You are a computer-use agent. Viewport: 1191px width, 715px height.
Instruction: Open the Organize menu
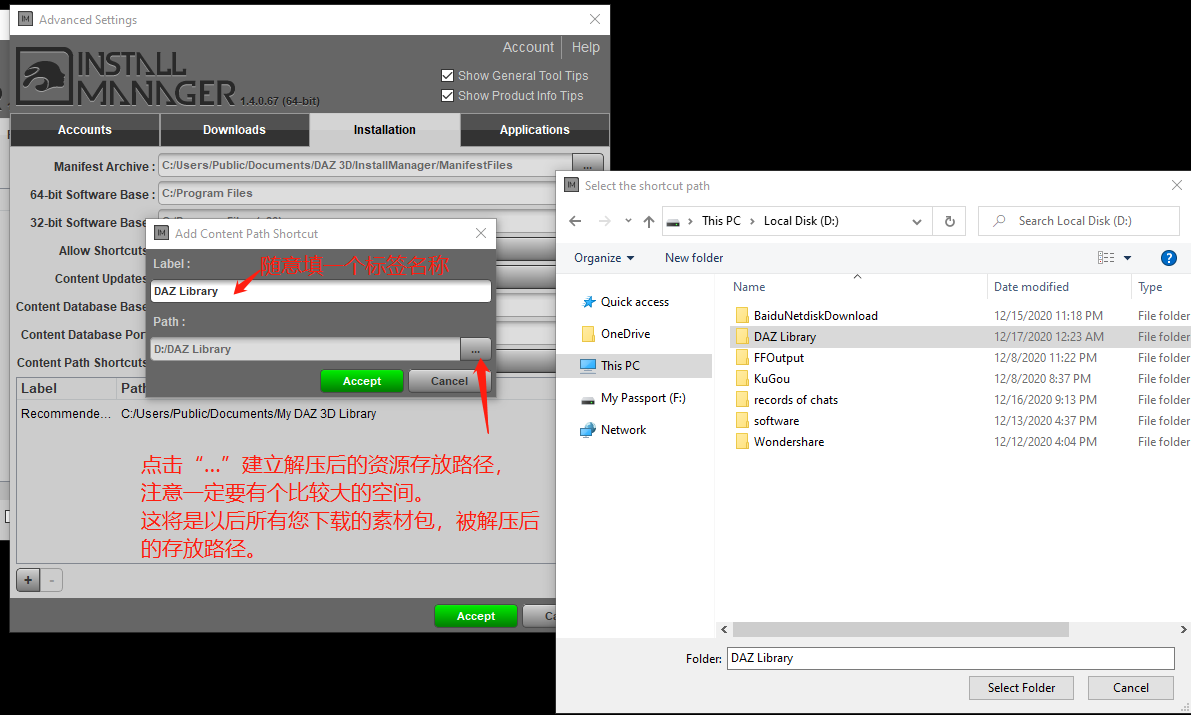click(604, 258)
